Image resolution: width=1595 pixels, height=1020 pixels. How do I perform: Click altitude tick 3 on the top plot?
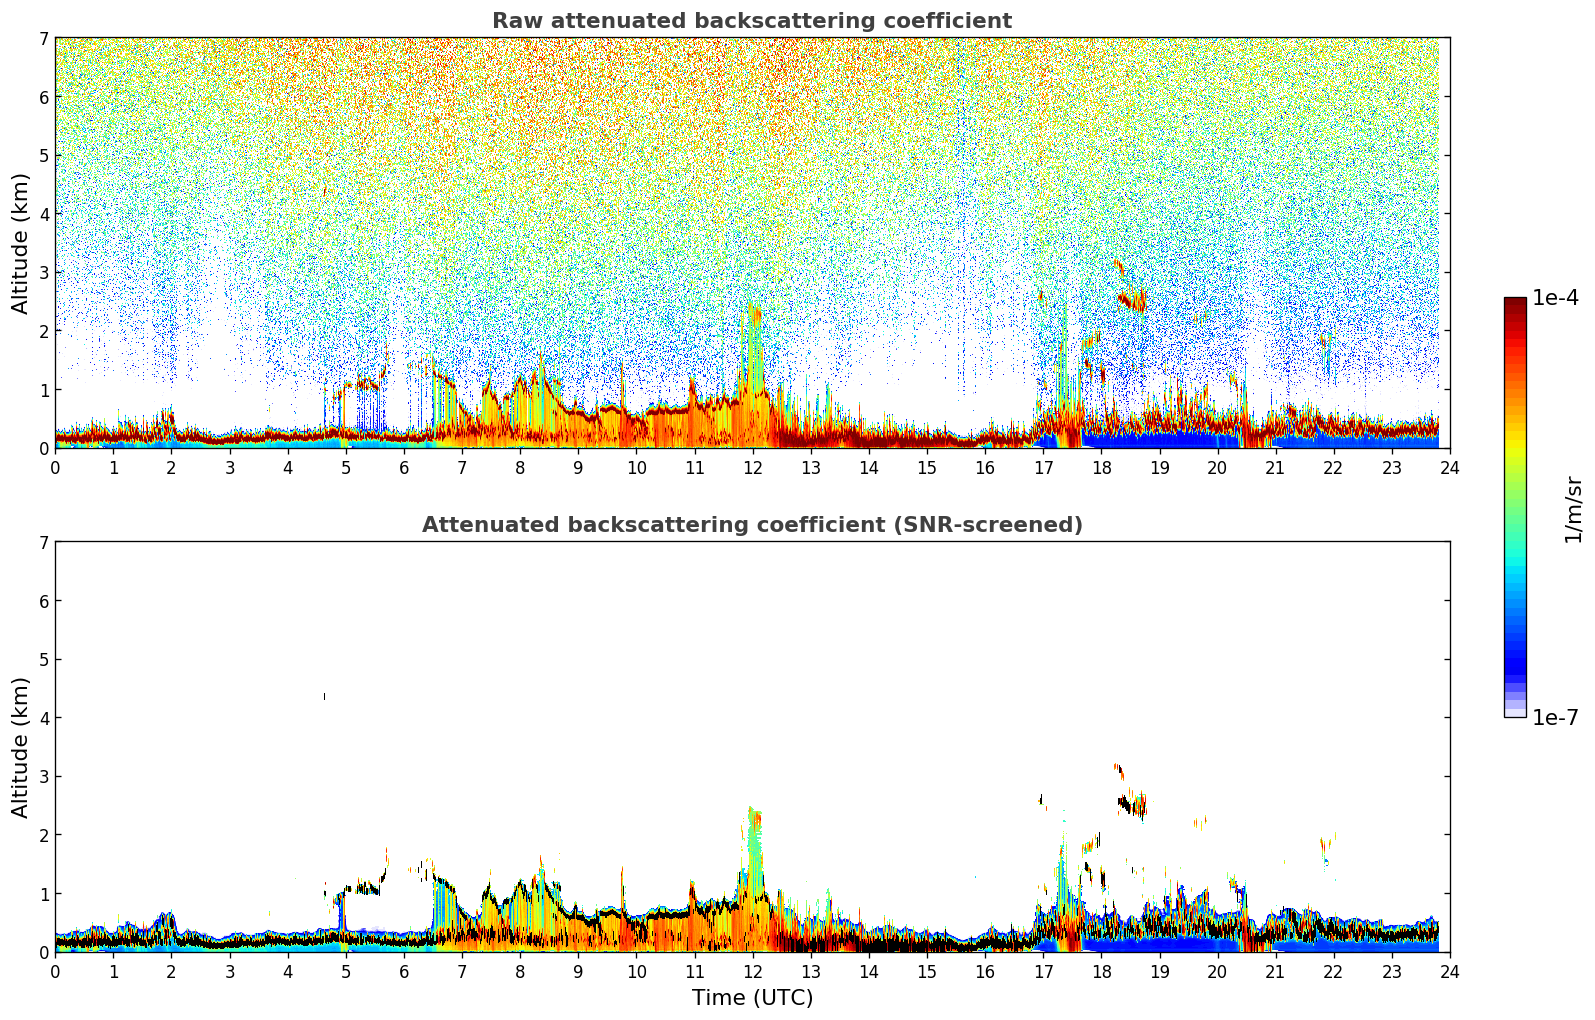click(x=43, y=273)
